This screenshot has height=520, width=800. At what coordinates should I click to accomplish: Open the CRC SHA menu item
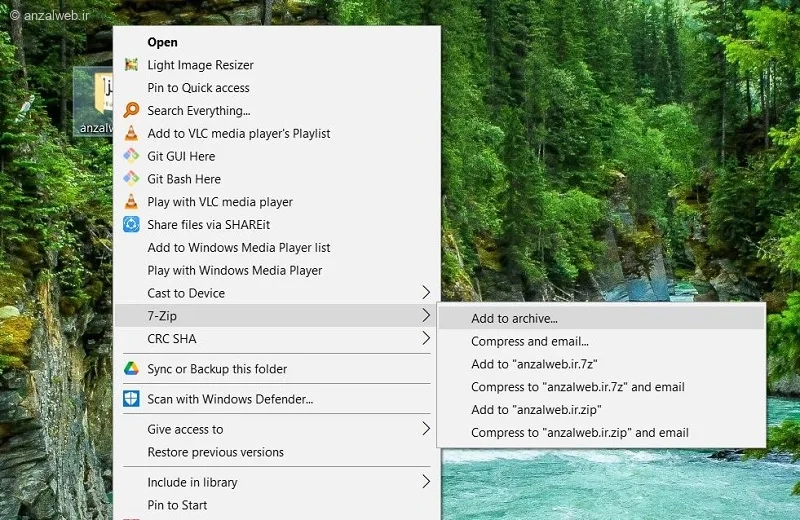coord(277,338)
